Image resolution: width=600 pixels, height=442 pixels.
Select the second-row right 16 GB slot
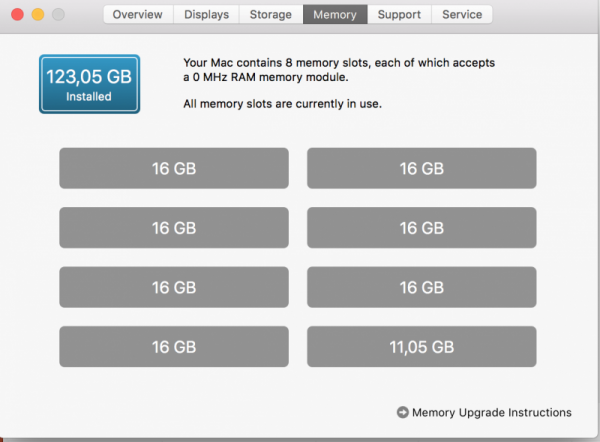[x=421, y=228]
